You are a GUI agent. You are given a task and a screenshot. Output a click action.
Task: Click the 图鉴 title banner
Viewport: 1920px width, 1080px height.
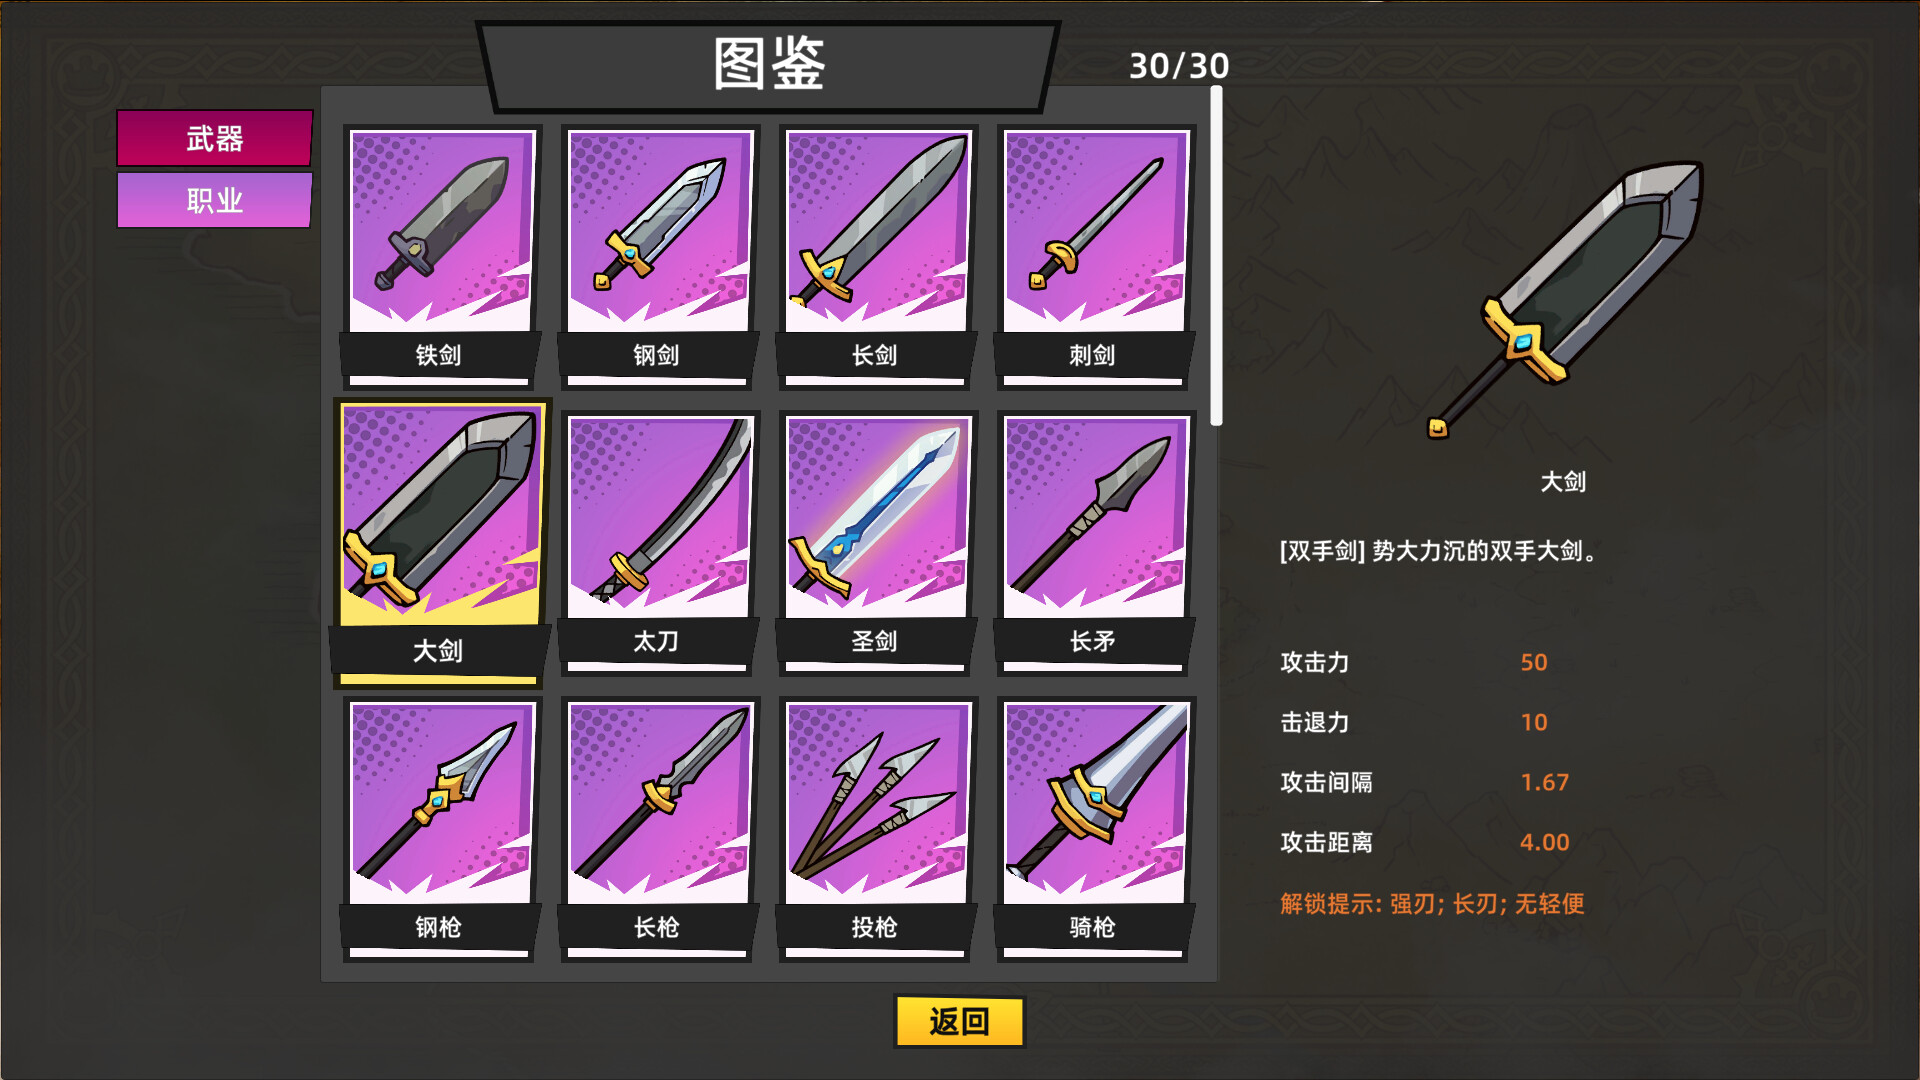(768, 66)
